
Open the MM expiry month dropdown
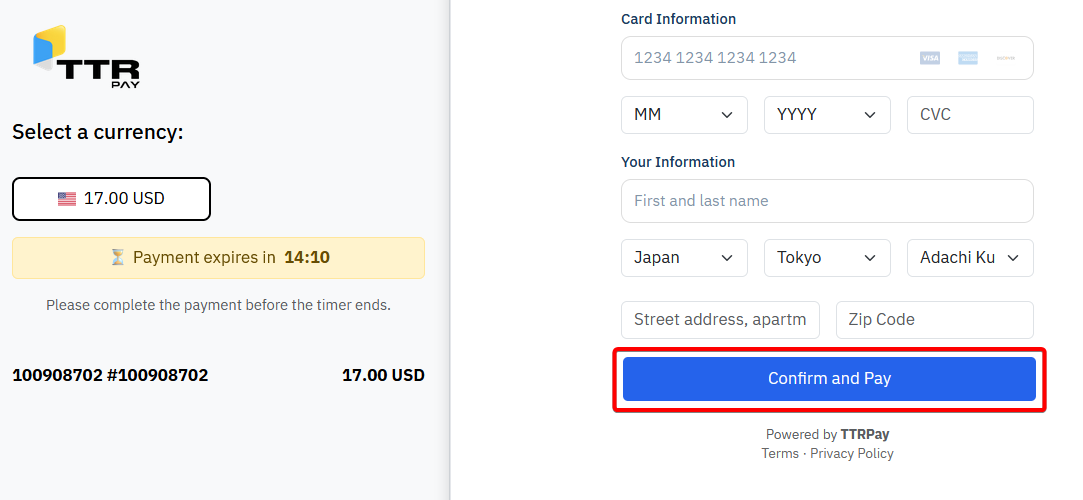pyautogui.click(x=684, y=115)
